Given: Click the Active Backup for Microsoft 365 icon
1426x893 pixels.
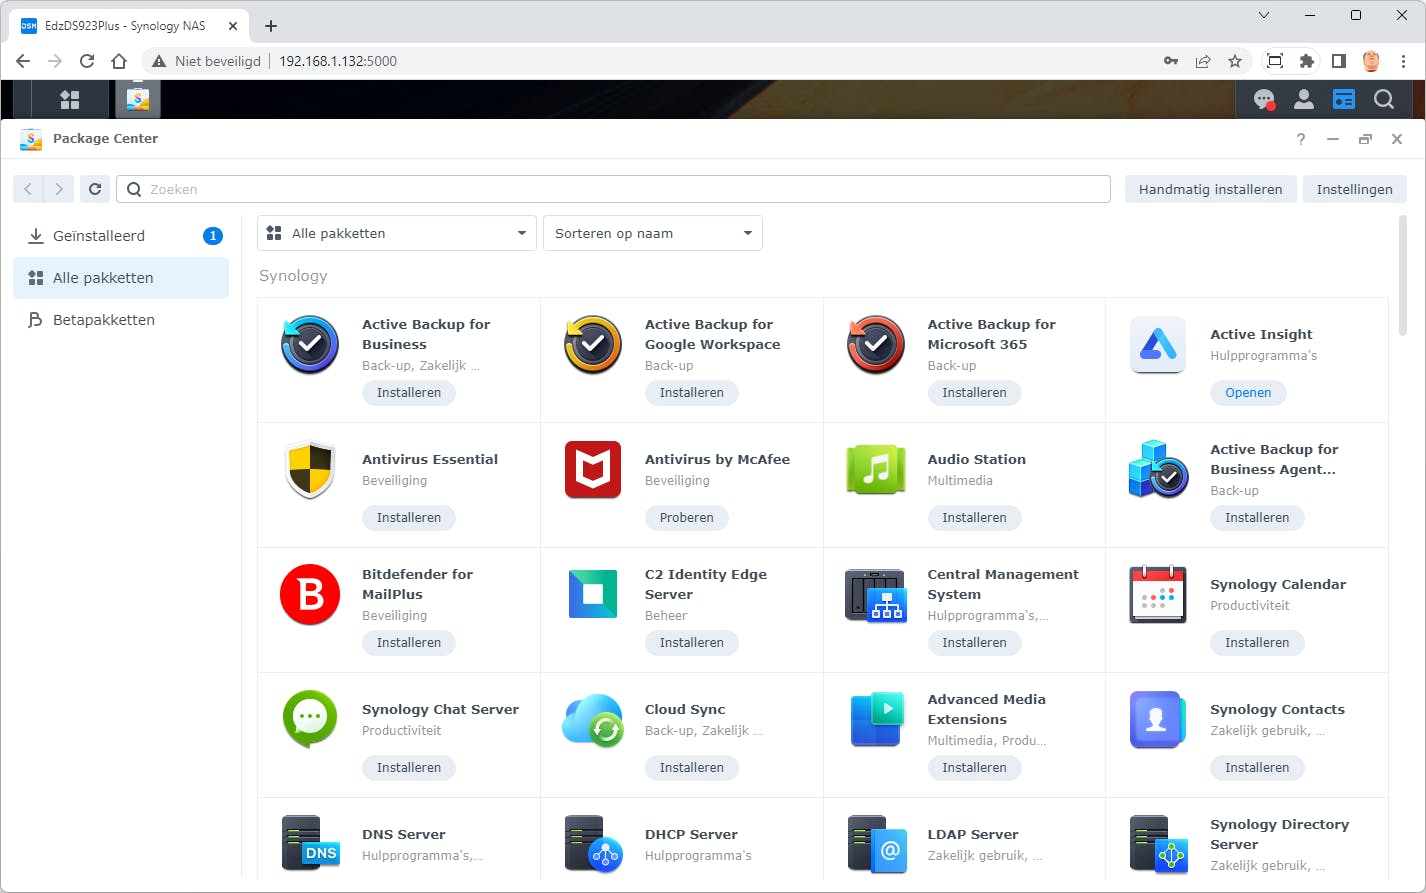Looking at the screenshot, I should click(x=876, y=345).
